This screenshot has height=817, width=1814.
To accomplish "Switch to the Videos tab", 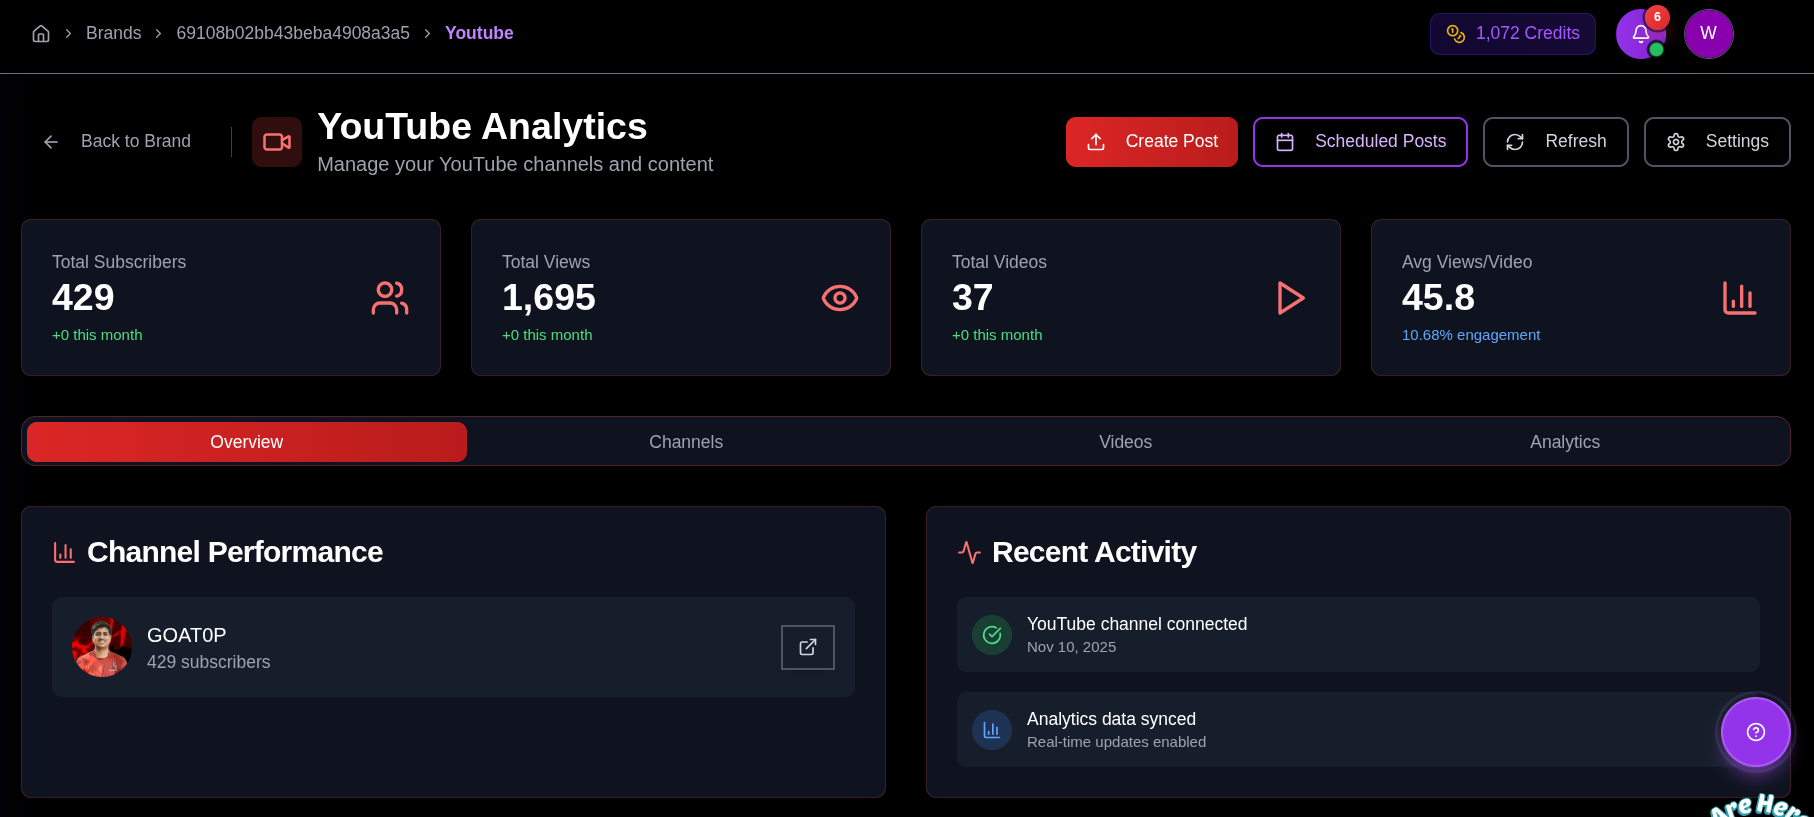I will point(1126,442).
